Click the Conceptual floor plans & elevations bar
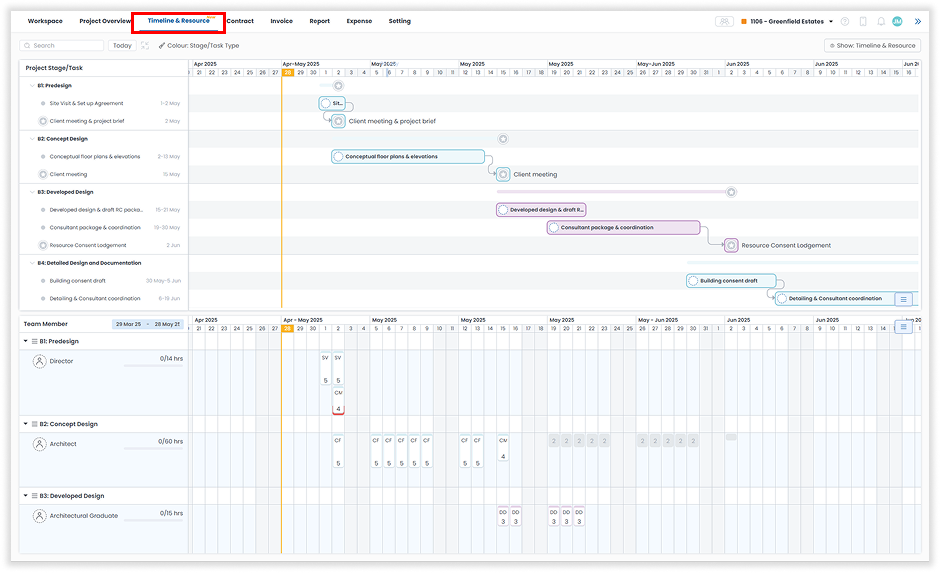 coord(408,157)
